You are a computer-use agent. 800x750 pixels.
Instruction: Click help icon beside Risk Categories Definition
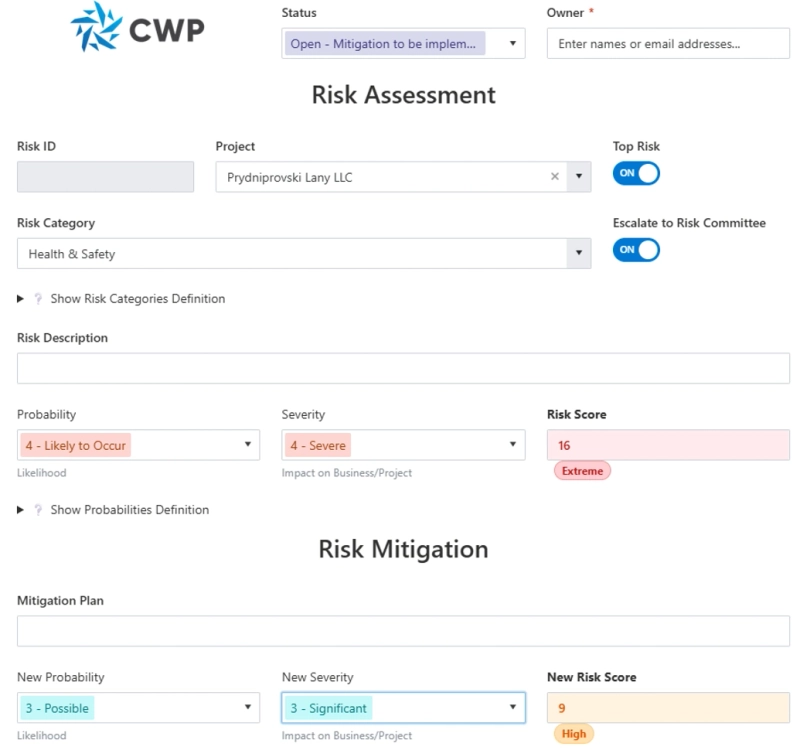(38, 298)
